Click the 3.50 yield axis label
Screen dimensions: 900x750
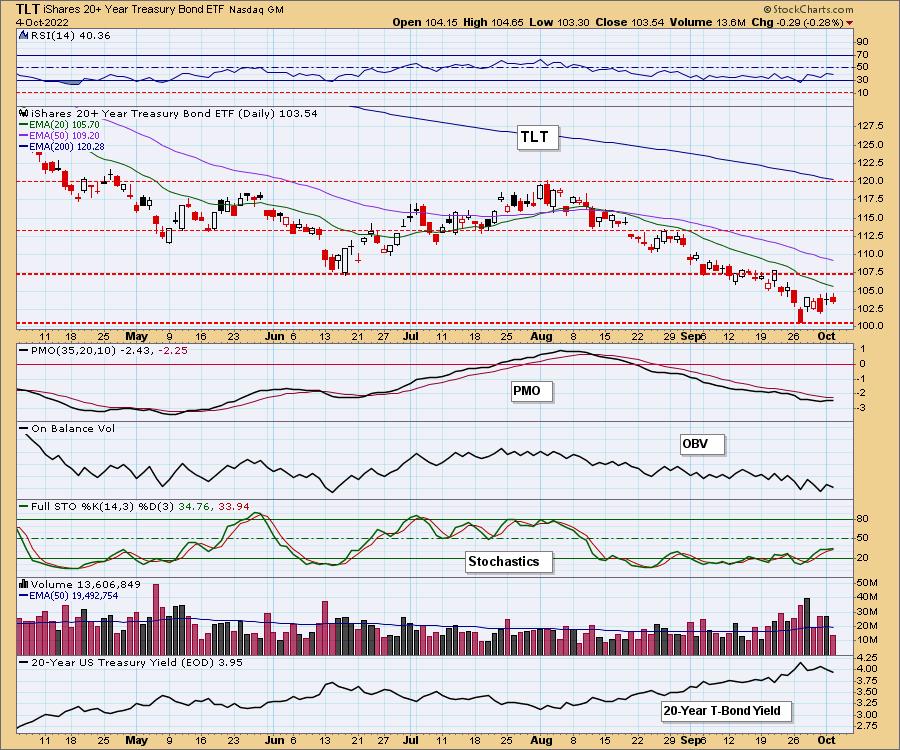867,692
